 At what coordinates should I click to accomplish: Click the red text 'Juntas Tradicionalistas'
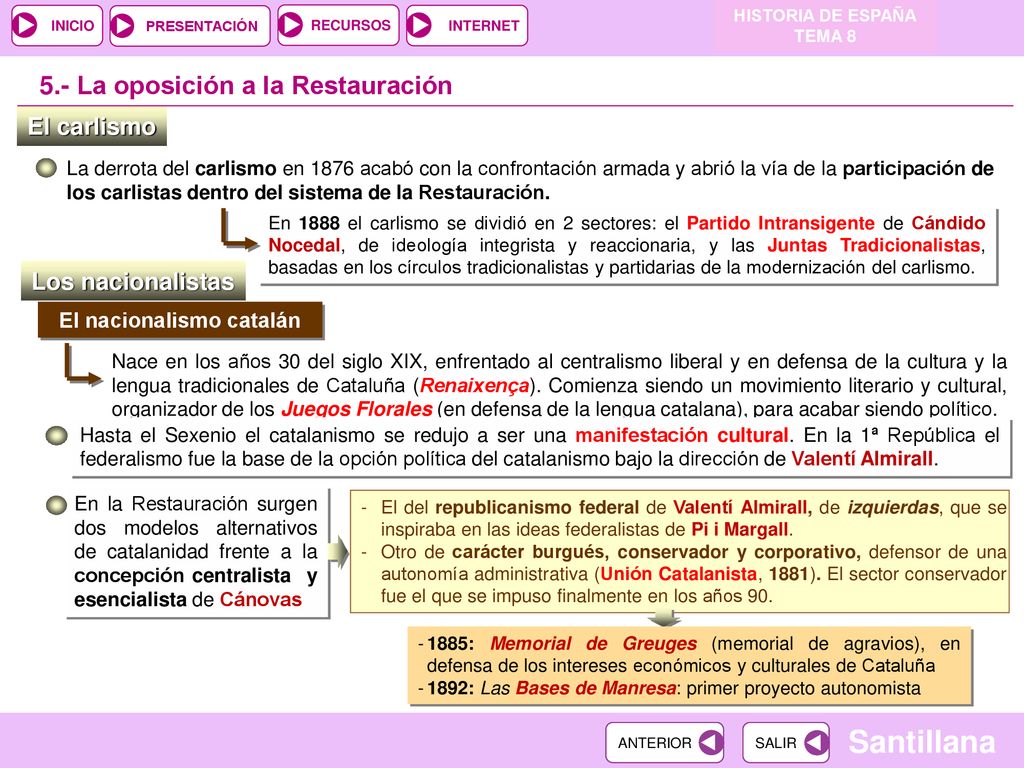click(x=874, y=246)
